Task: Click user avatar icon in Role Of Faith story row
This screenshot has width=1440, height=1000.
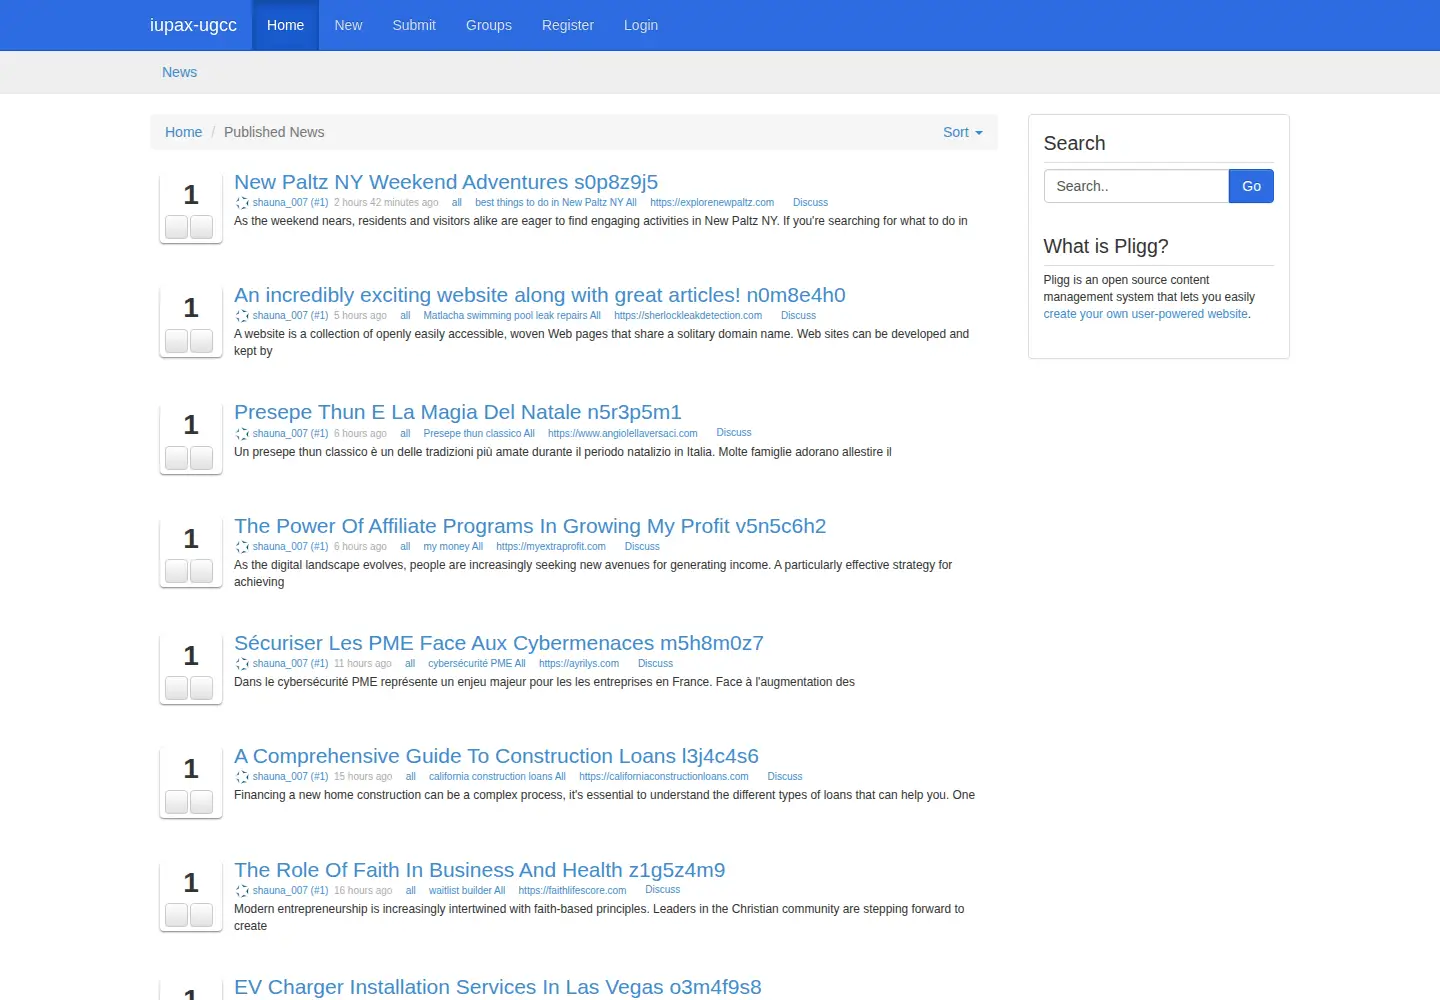Action: click(242, 891)
